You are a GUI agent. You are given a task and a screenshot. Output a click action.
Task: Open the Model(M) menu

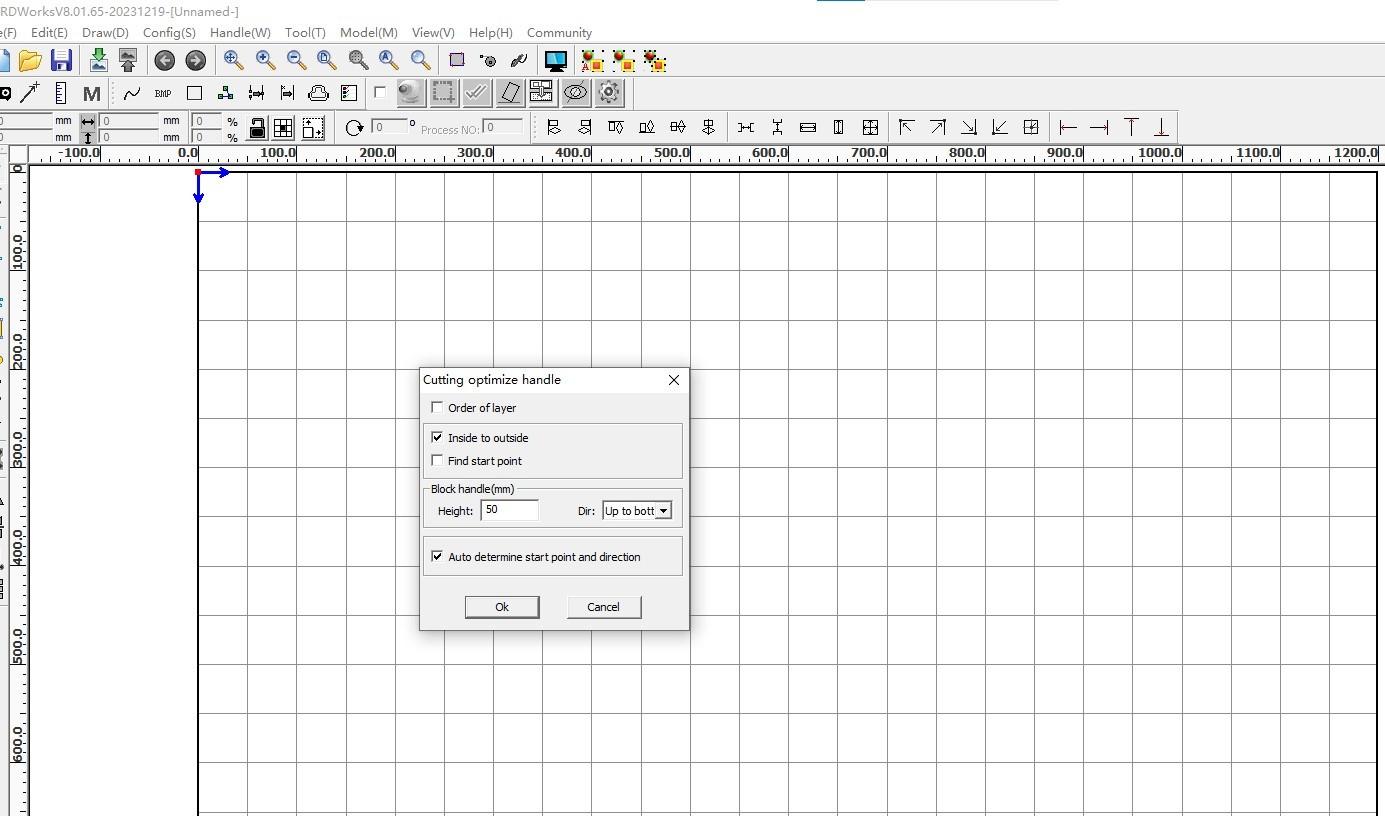(x=369, y=33)
